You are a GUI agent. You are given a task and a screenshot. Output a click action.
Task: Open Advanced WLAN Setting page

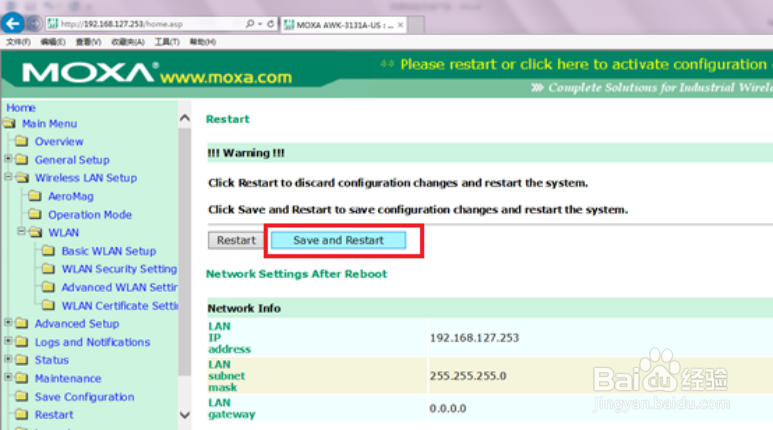coord(119,287)
